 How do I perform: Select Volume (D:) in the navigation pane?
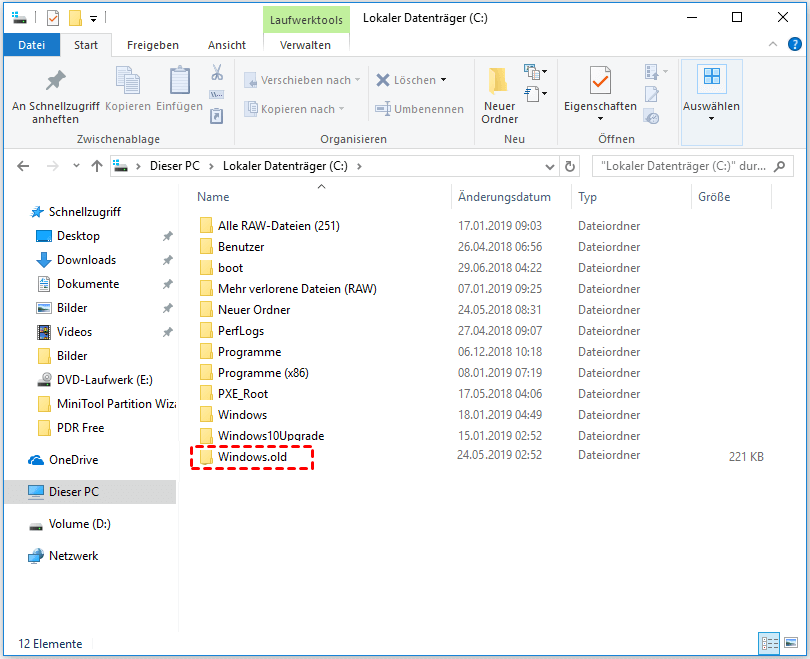click(80, 524)
